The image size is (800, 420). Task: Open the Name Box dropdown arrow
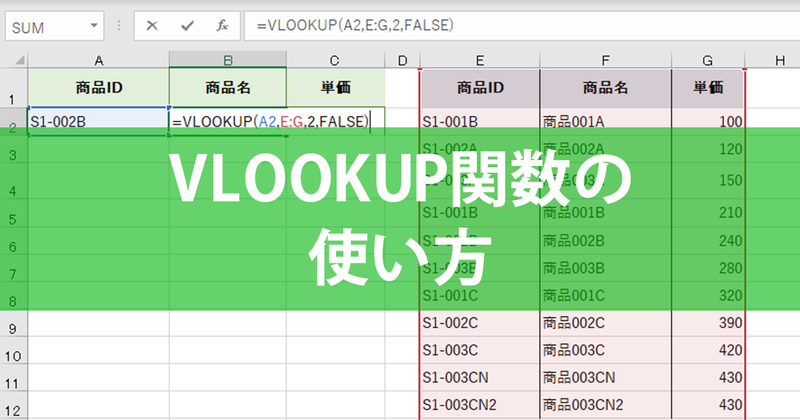tap(94, 26)
